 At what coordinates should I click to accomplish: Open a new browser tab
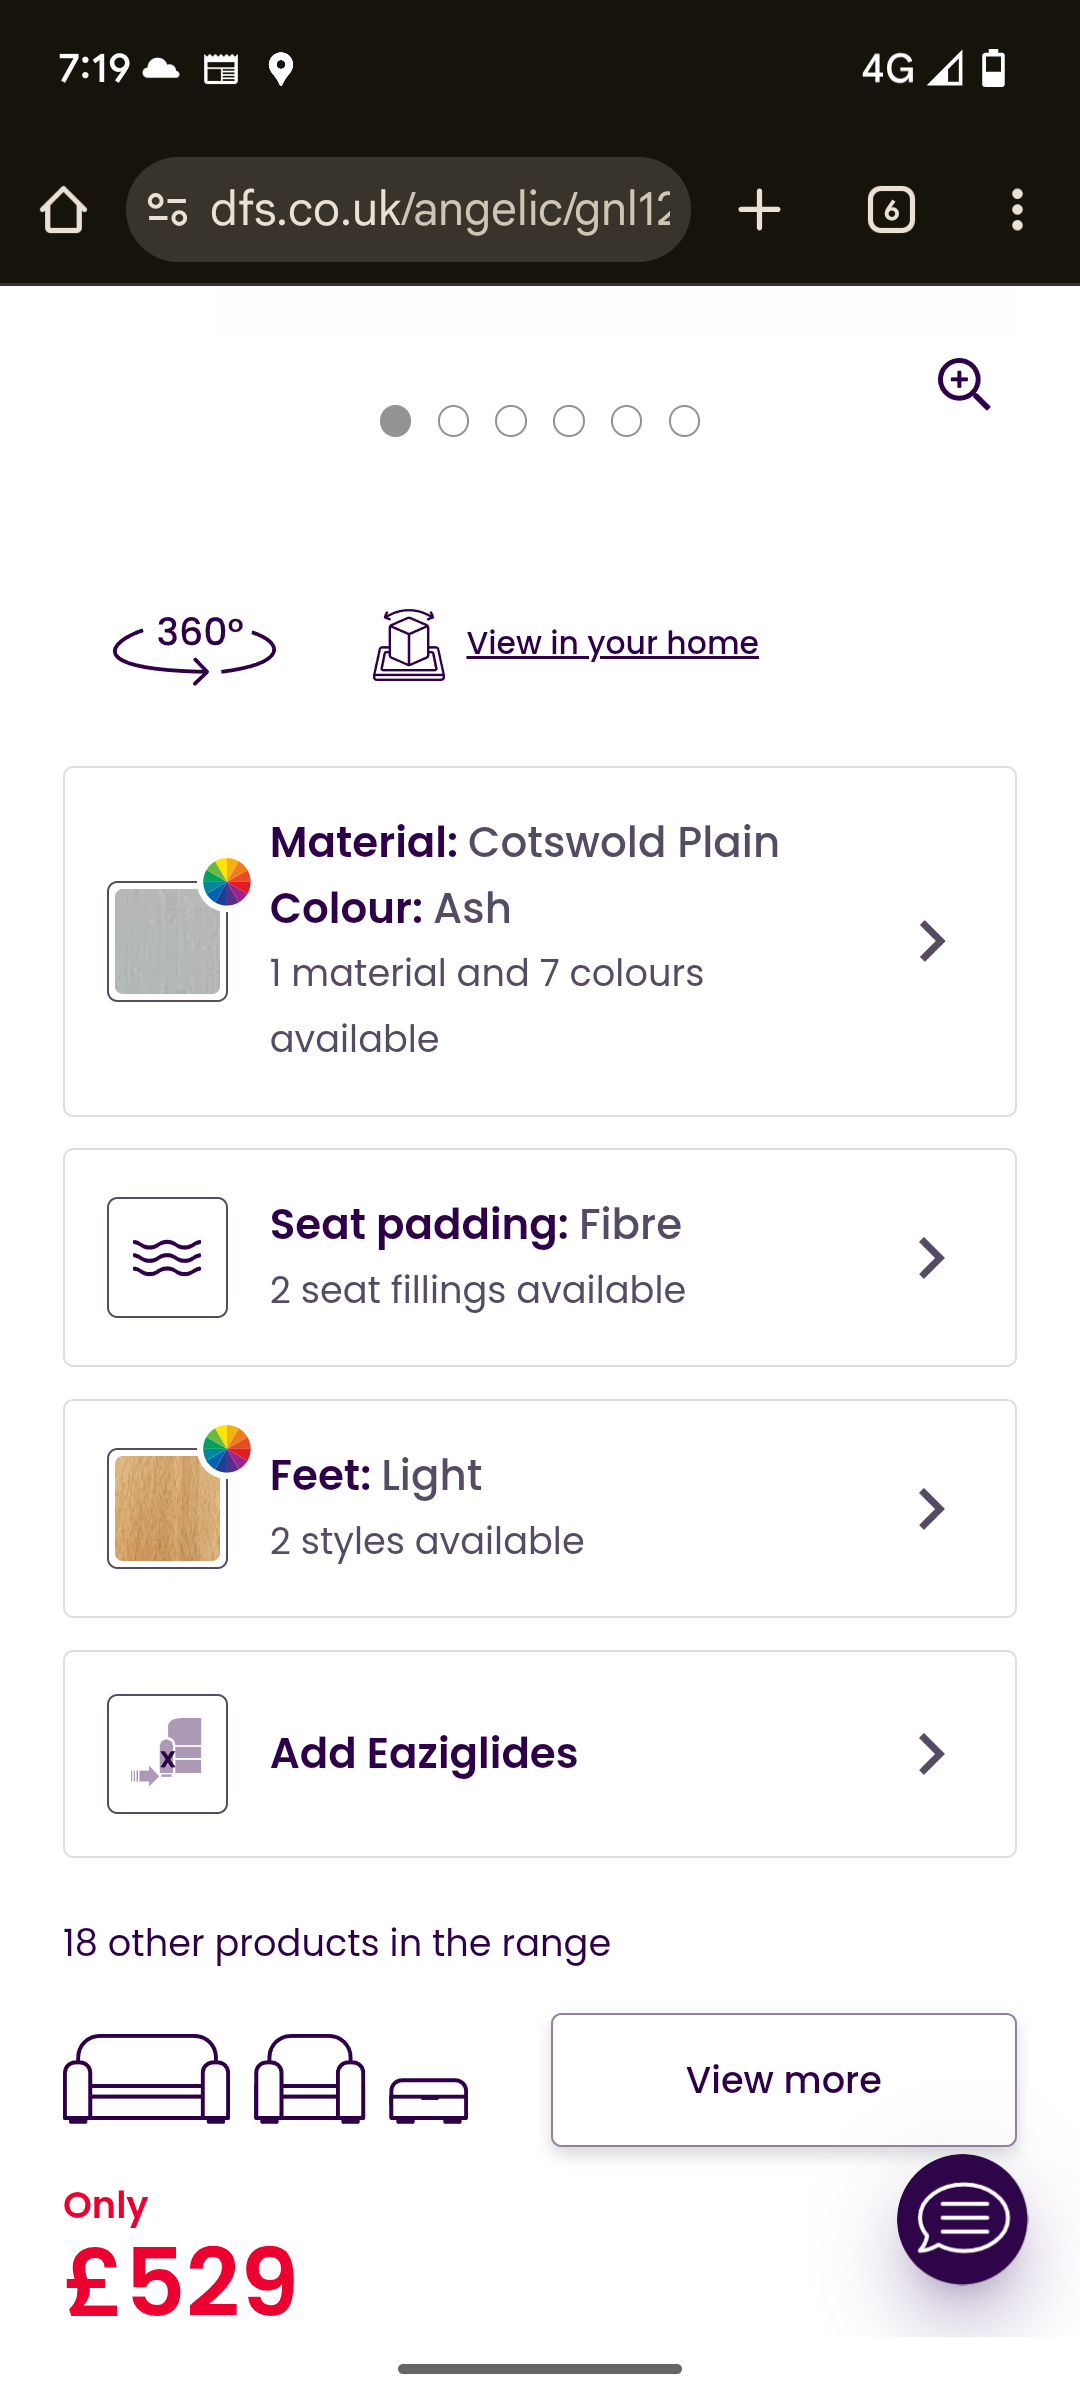pos(759,210)
